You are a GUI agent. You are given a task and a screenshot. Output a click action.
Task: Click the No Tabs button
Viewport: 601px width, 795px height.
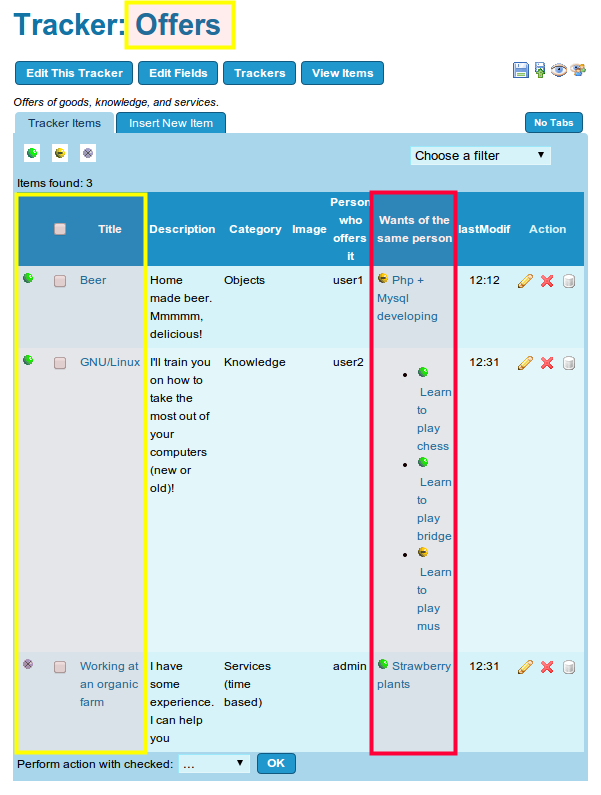point(553,123)
